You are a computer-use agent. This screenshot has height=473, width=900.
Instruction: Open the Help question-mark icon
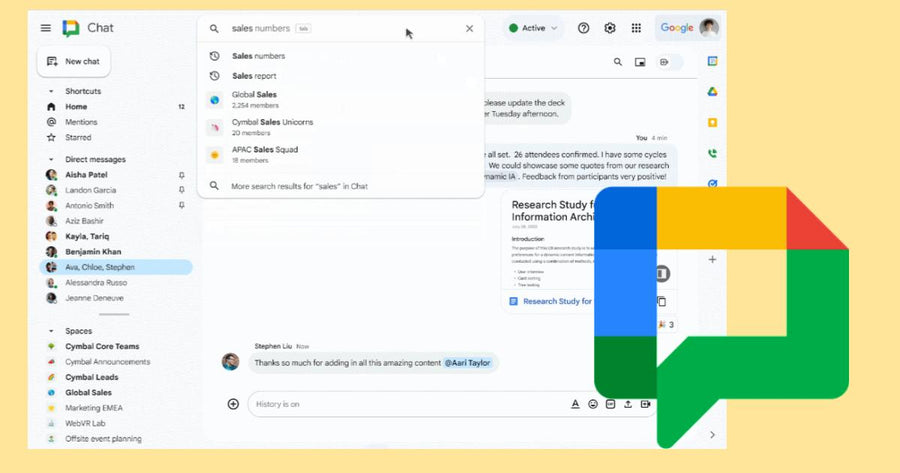(x=583, y=28)
